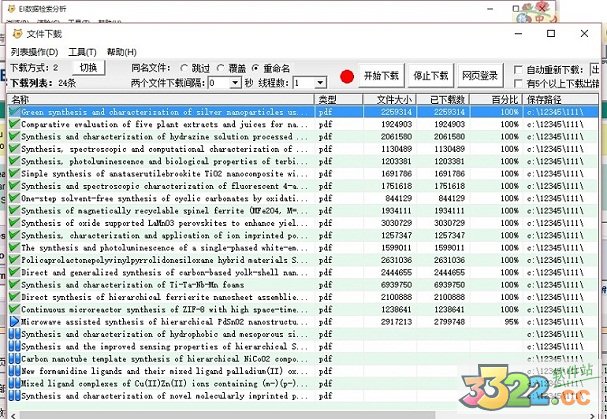Click the 停止下载 button
607x419 pixels.
click(x=430, y=76)
